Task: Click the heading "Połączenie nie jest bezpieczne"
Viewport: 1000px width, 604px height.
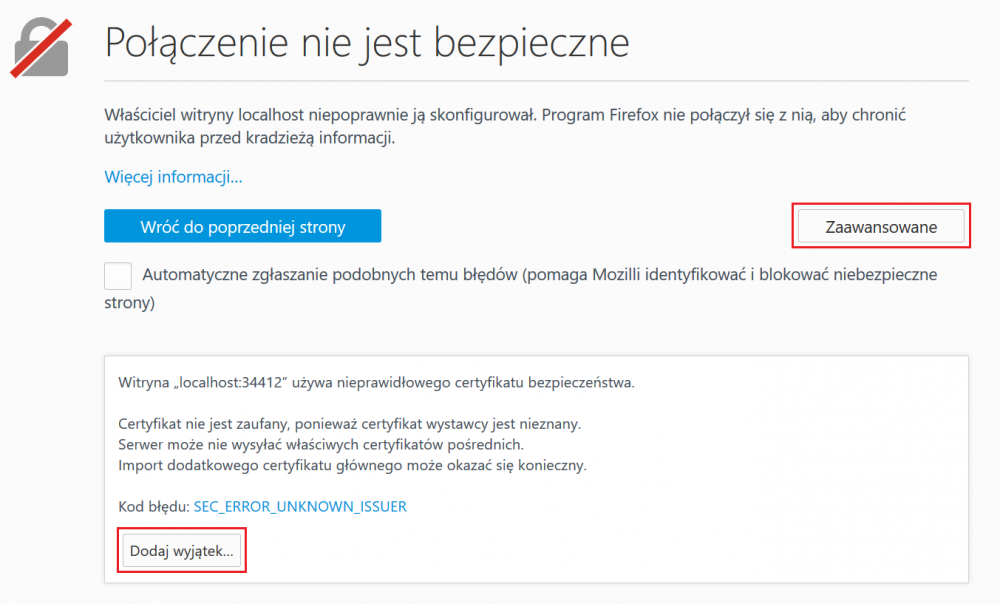Action: [x=367, y=43]
